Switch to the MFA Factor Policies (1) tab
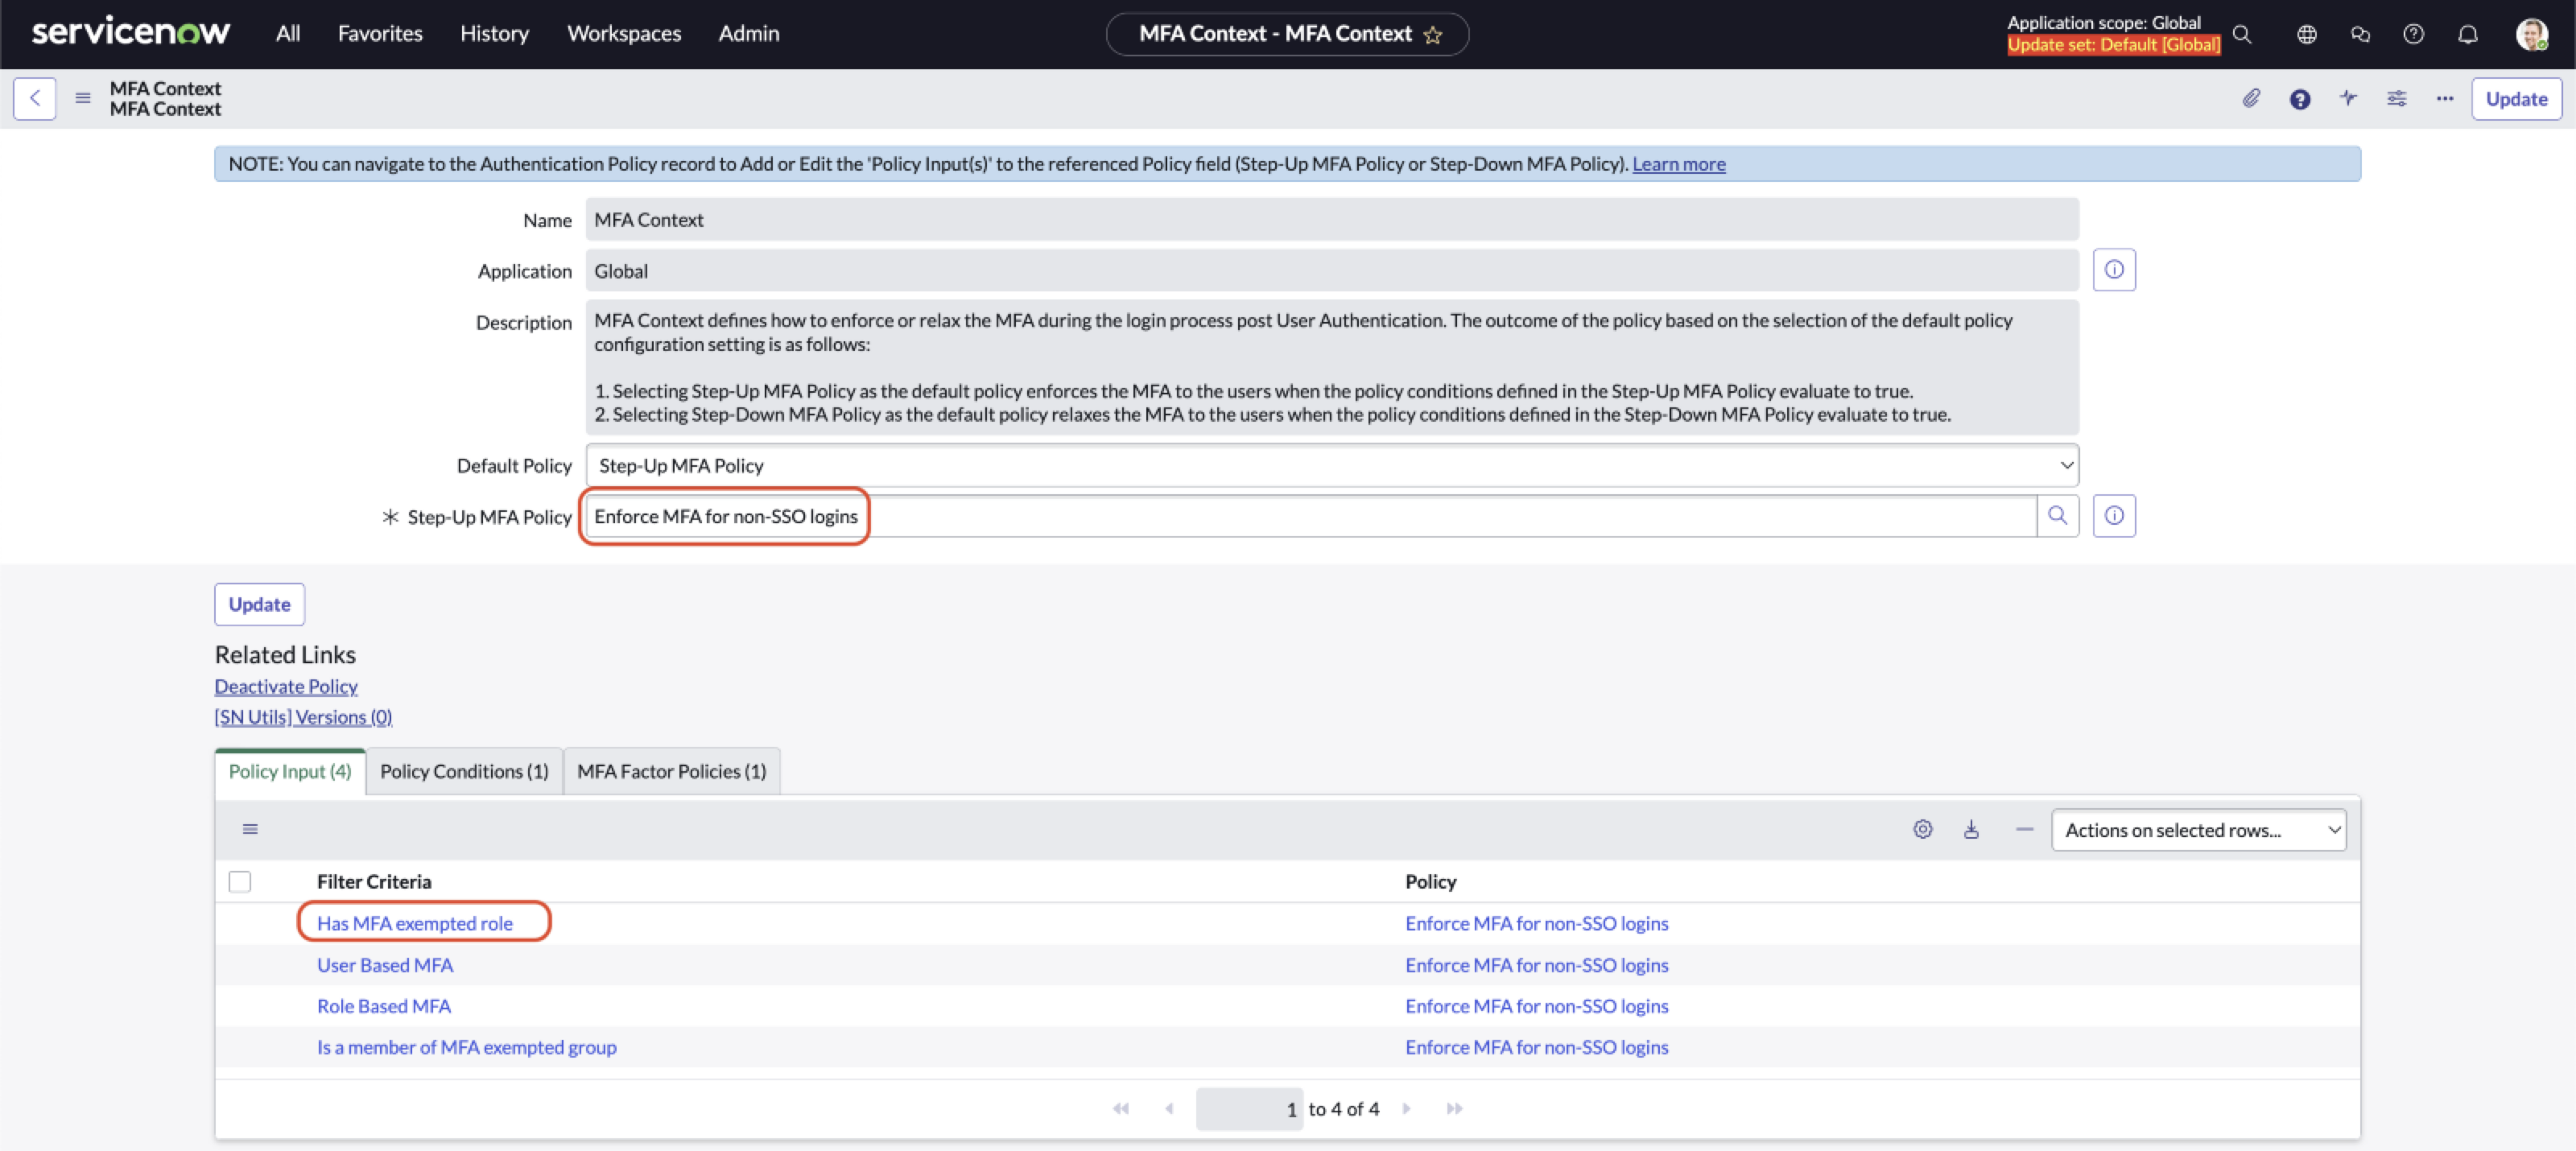 [672, 771]
